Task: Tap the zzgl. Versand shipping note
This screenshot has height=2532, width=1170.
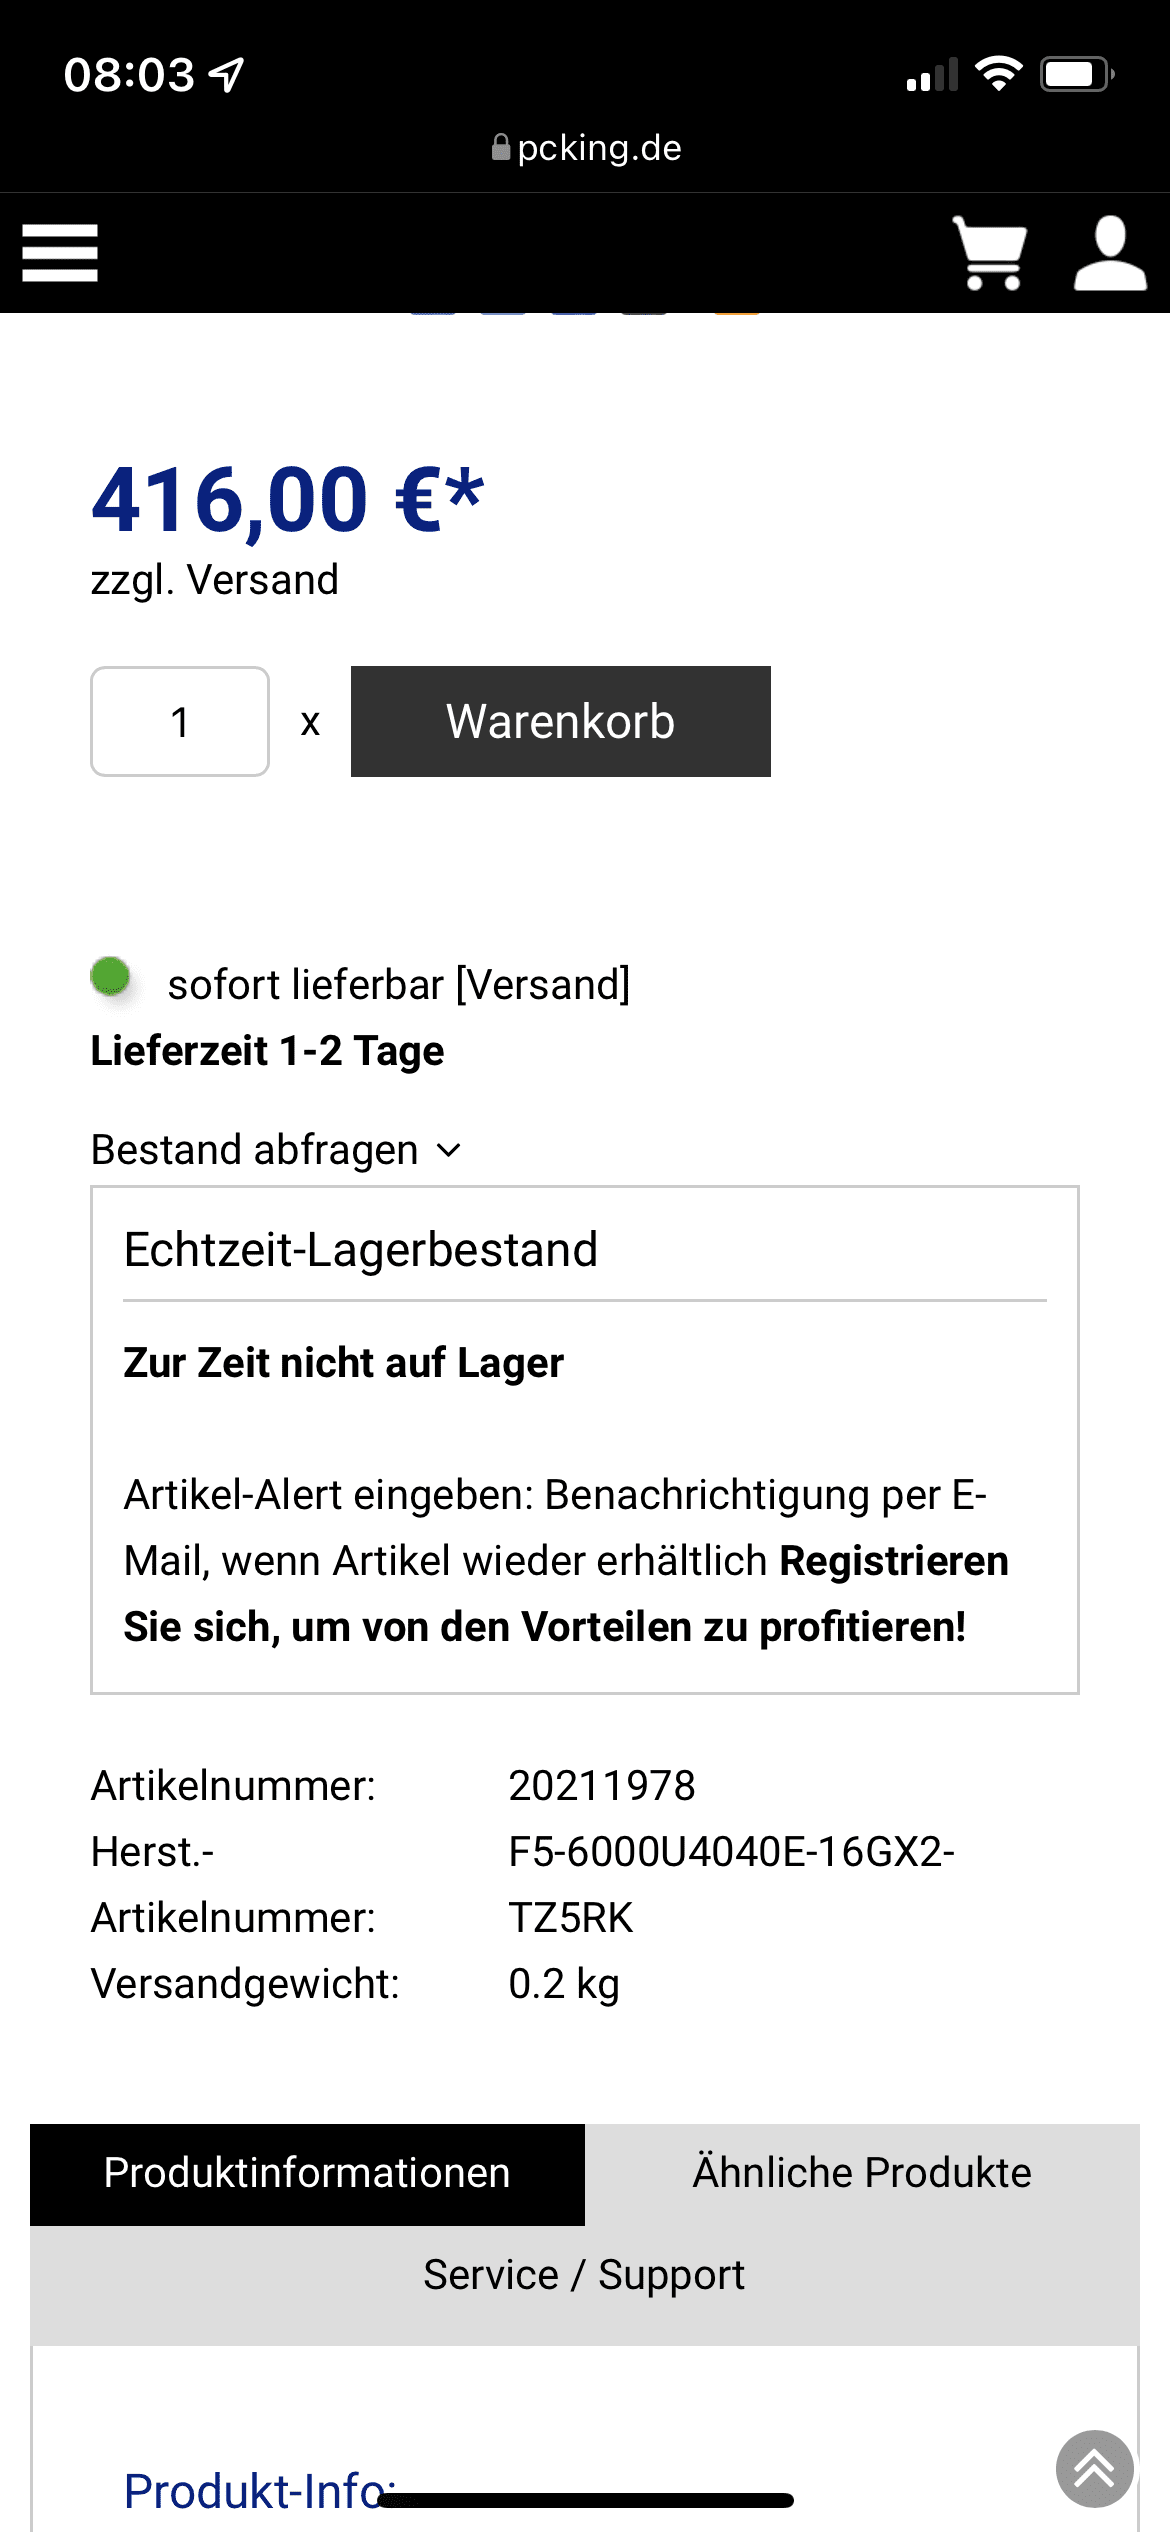Action: [x=214, y=580]
